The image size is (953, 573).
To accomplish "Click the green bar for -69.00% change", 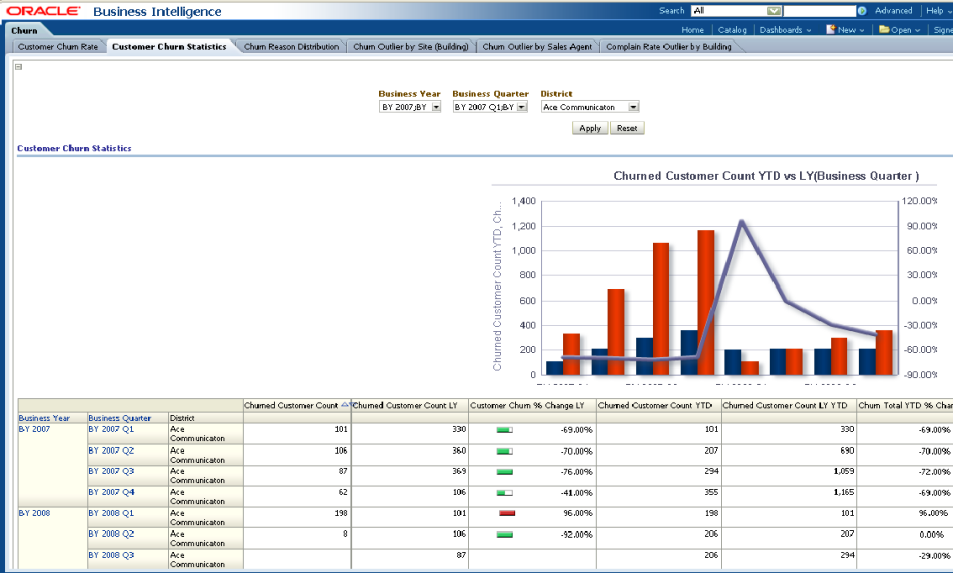I will 504,430.
